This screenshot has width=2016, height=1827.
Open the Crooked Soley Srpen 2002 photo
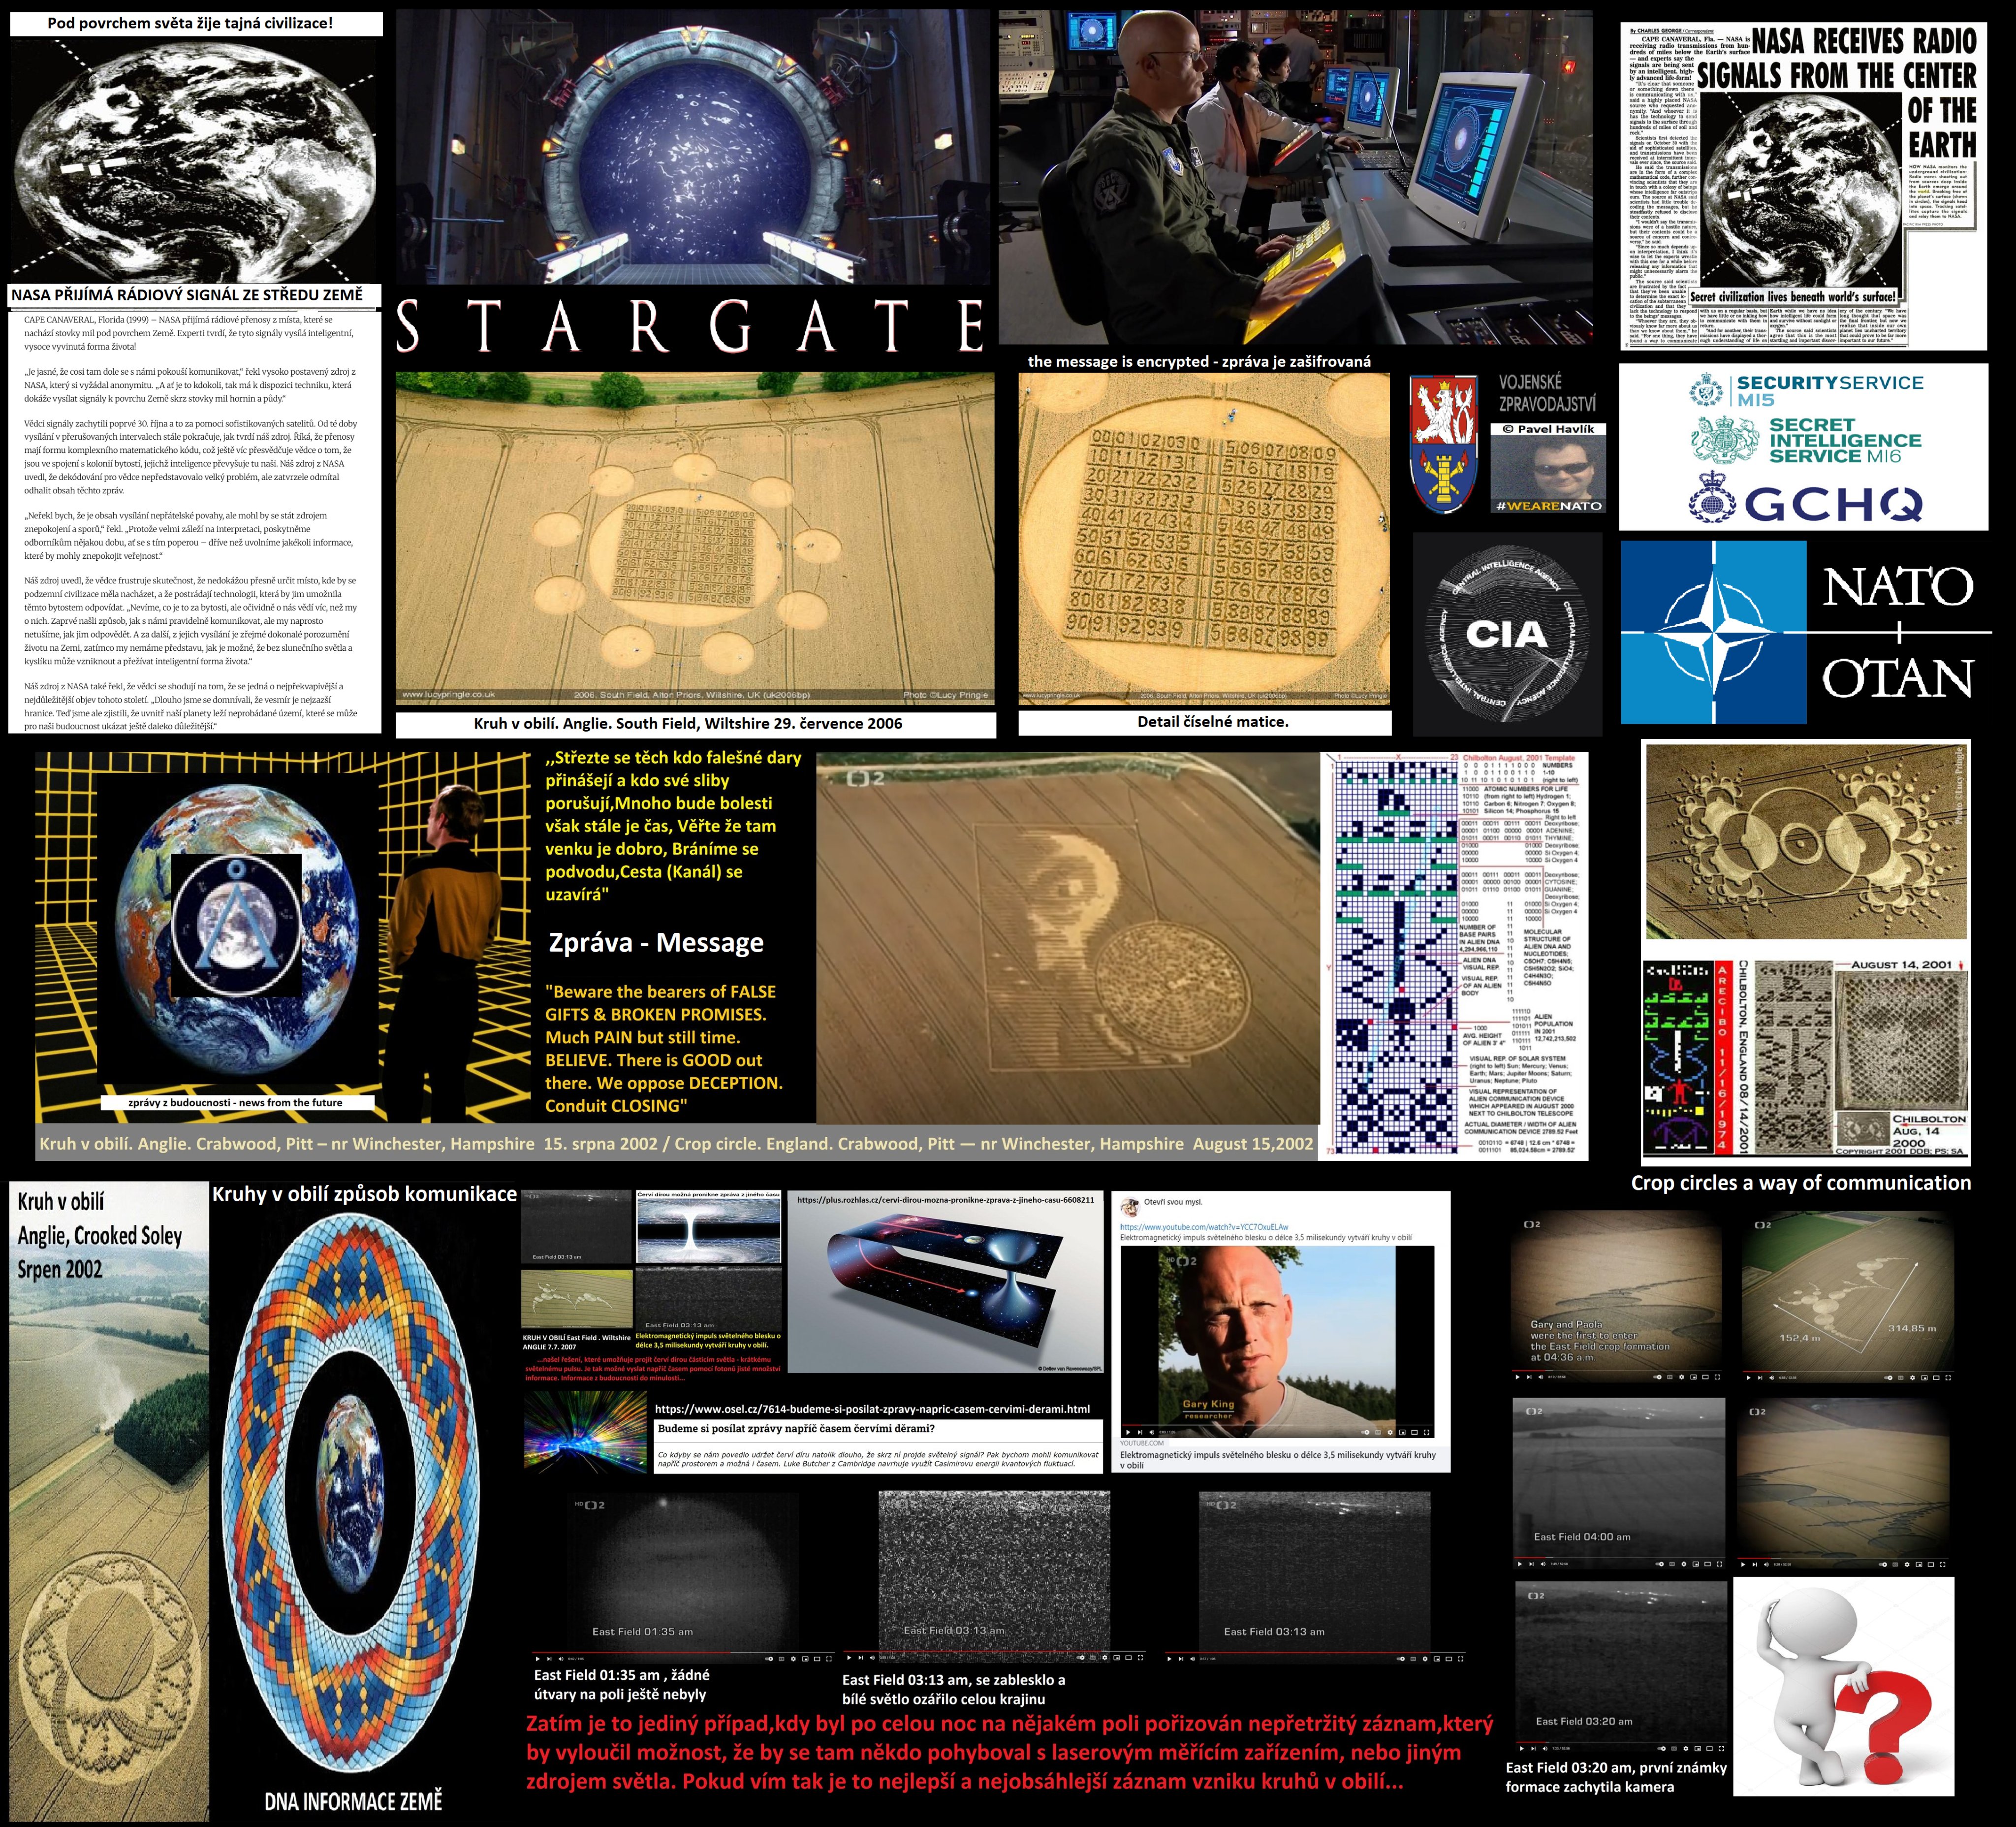(109, 1501)
